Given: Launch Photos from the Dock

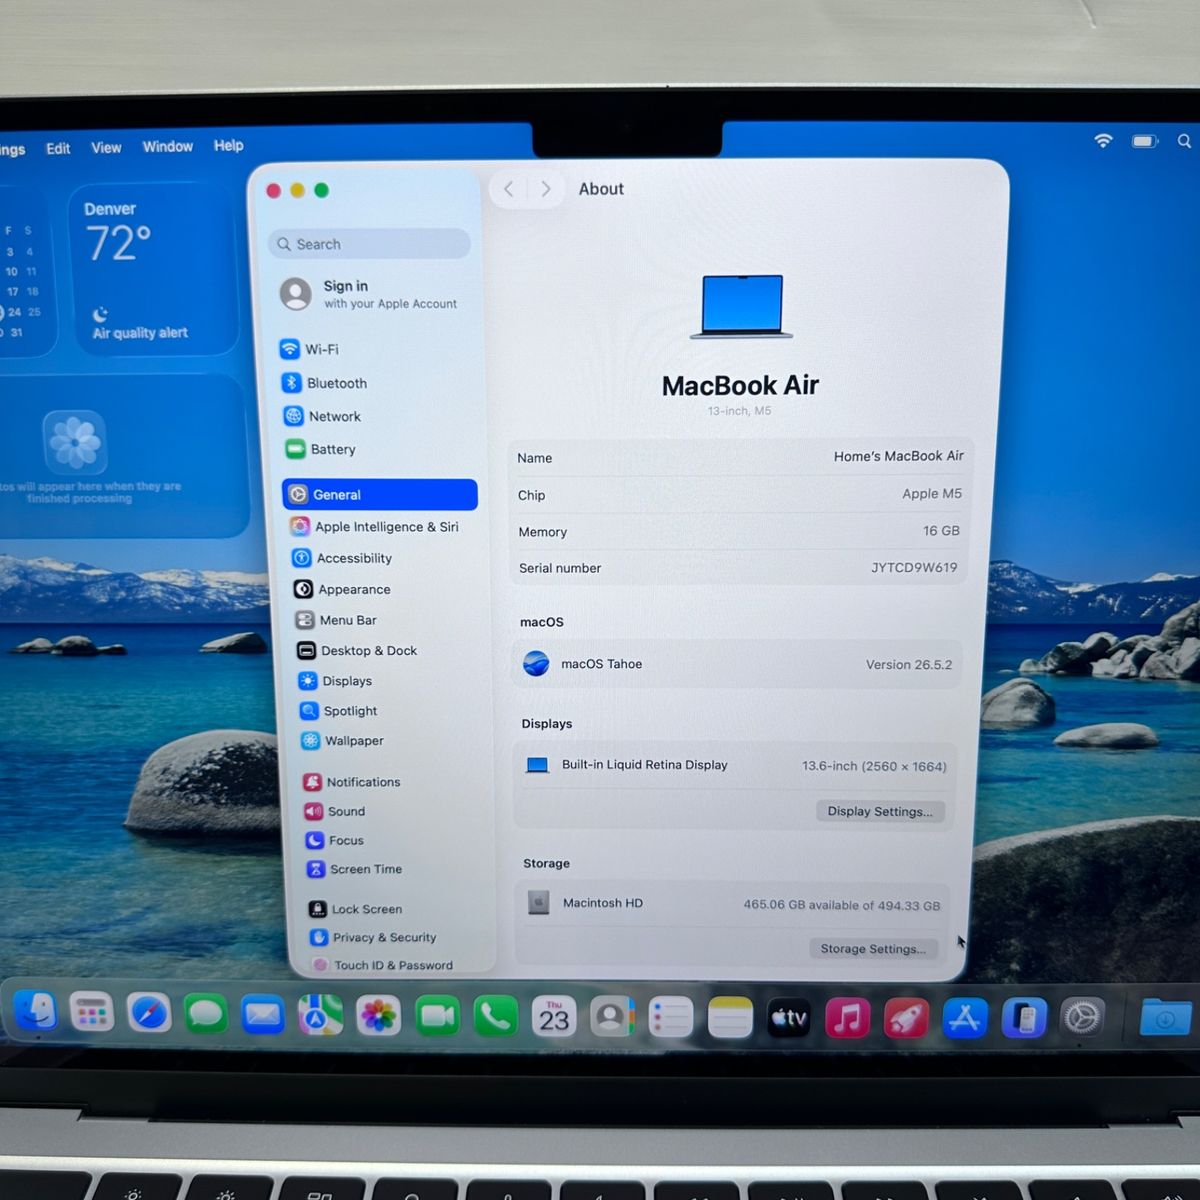Looking at the screenshot, I should [x=378, y=1016].
